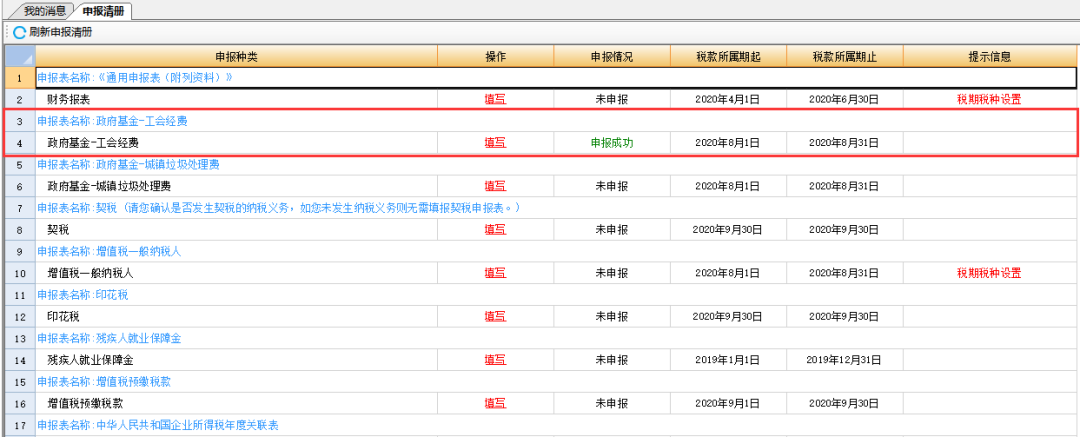Select group row 申报表名称:政府基金-城镇垃圾处理费
1080x437 pixels.
click(555, 165)
